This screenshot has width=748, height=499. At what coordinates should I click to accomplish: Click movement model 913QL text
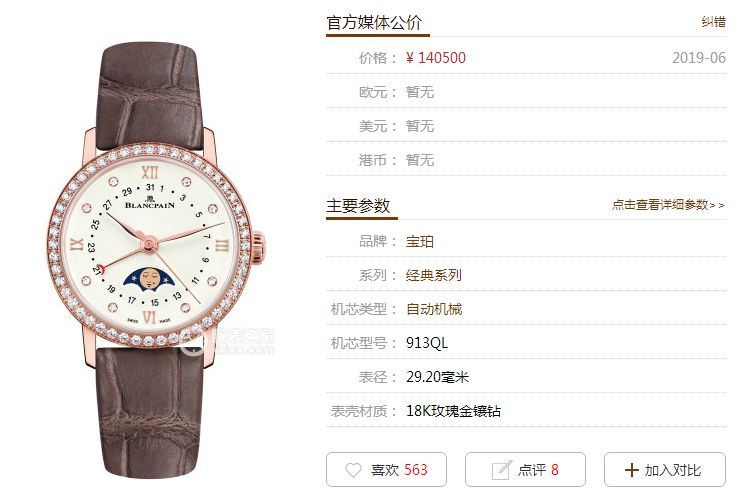[427, 343]
